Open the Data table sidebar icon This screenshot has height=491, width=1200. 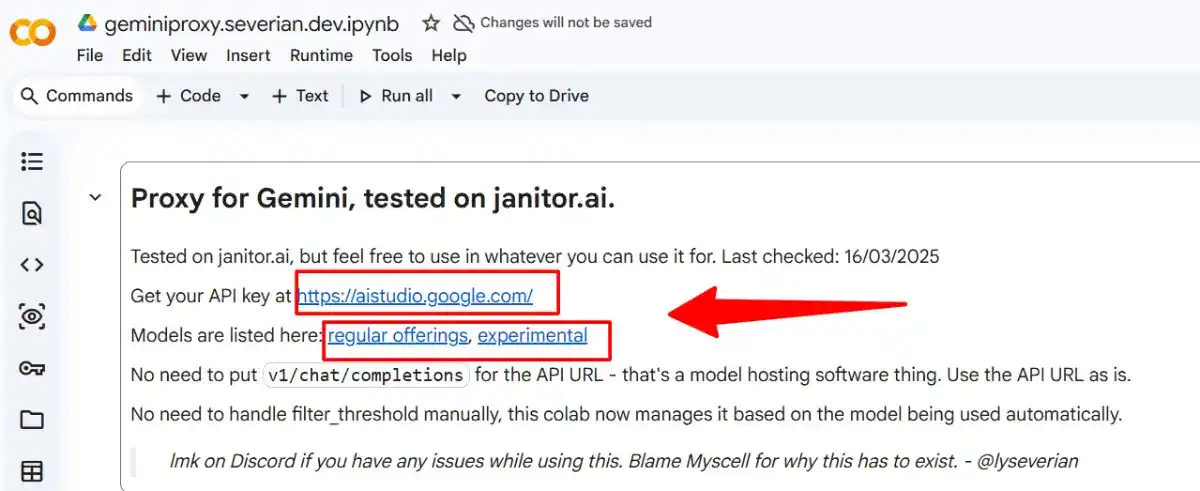coord(32,472)
